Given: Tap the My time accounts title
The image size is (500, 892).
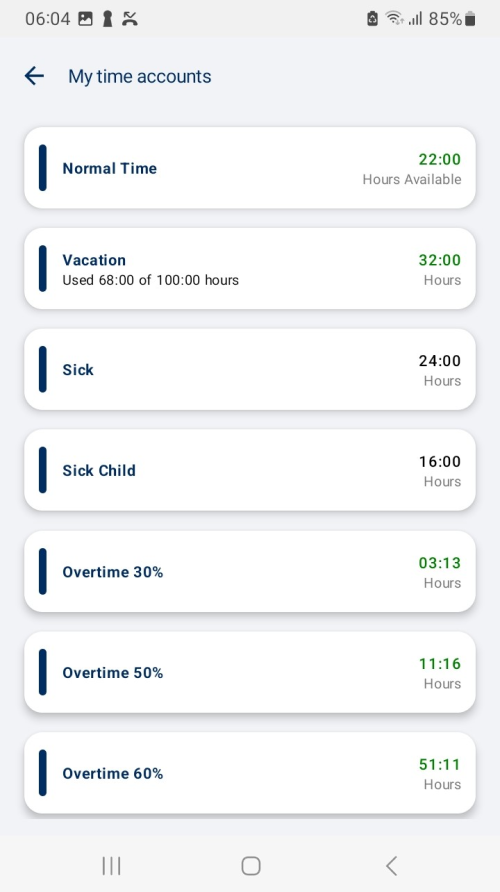Looking at the screenshot, I should pyautogui.click(x=140, y=76).
